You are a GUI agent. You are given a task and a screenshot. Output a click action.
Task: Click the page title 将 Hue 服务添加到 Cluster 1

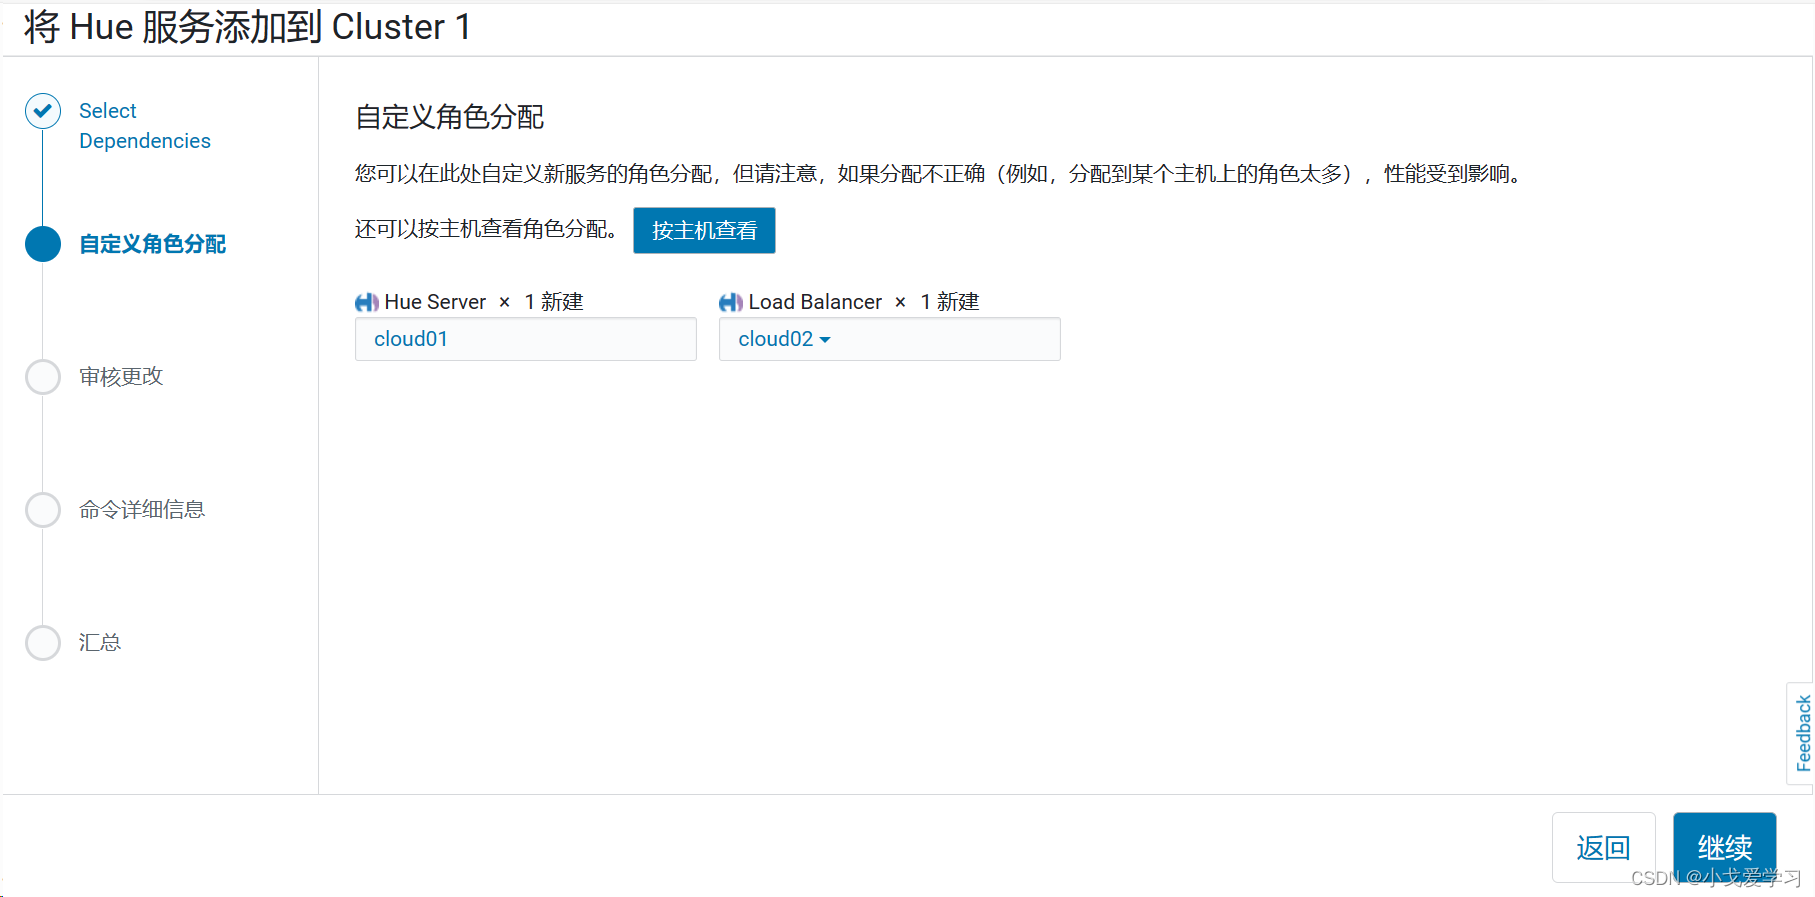point(247,27)
